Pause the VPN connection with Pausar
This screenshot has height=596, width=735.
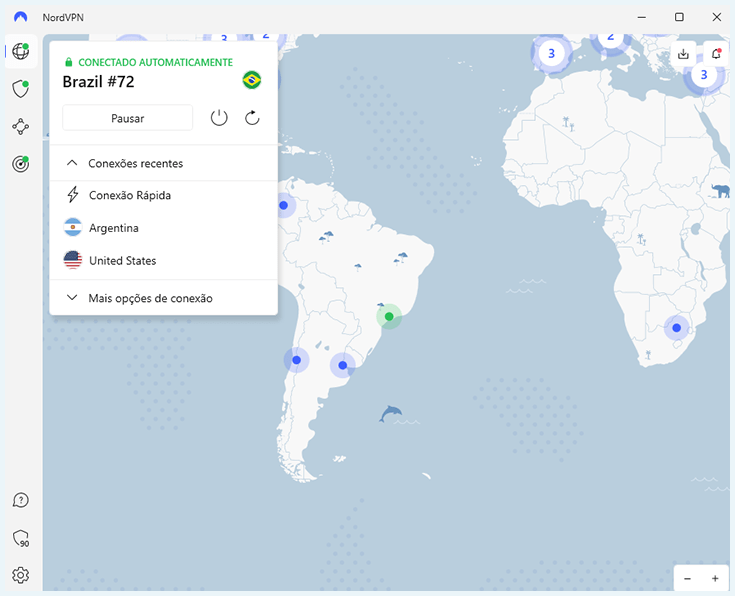(128, 118)
